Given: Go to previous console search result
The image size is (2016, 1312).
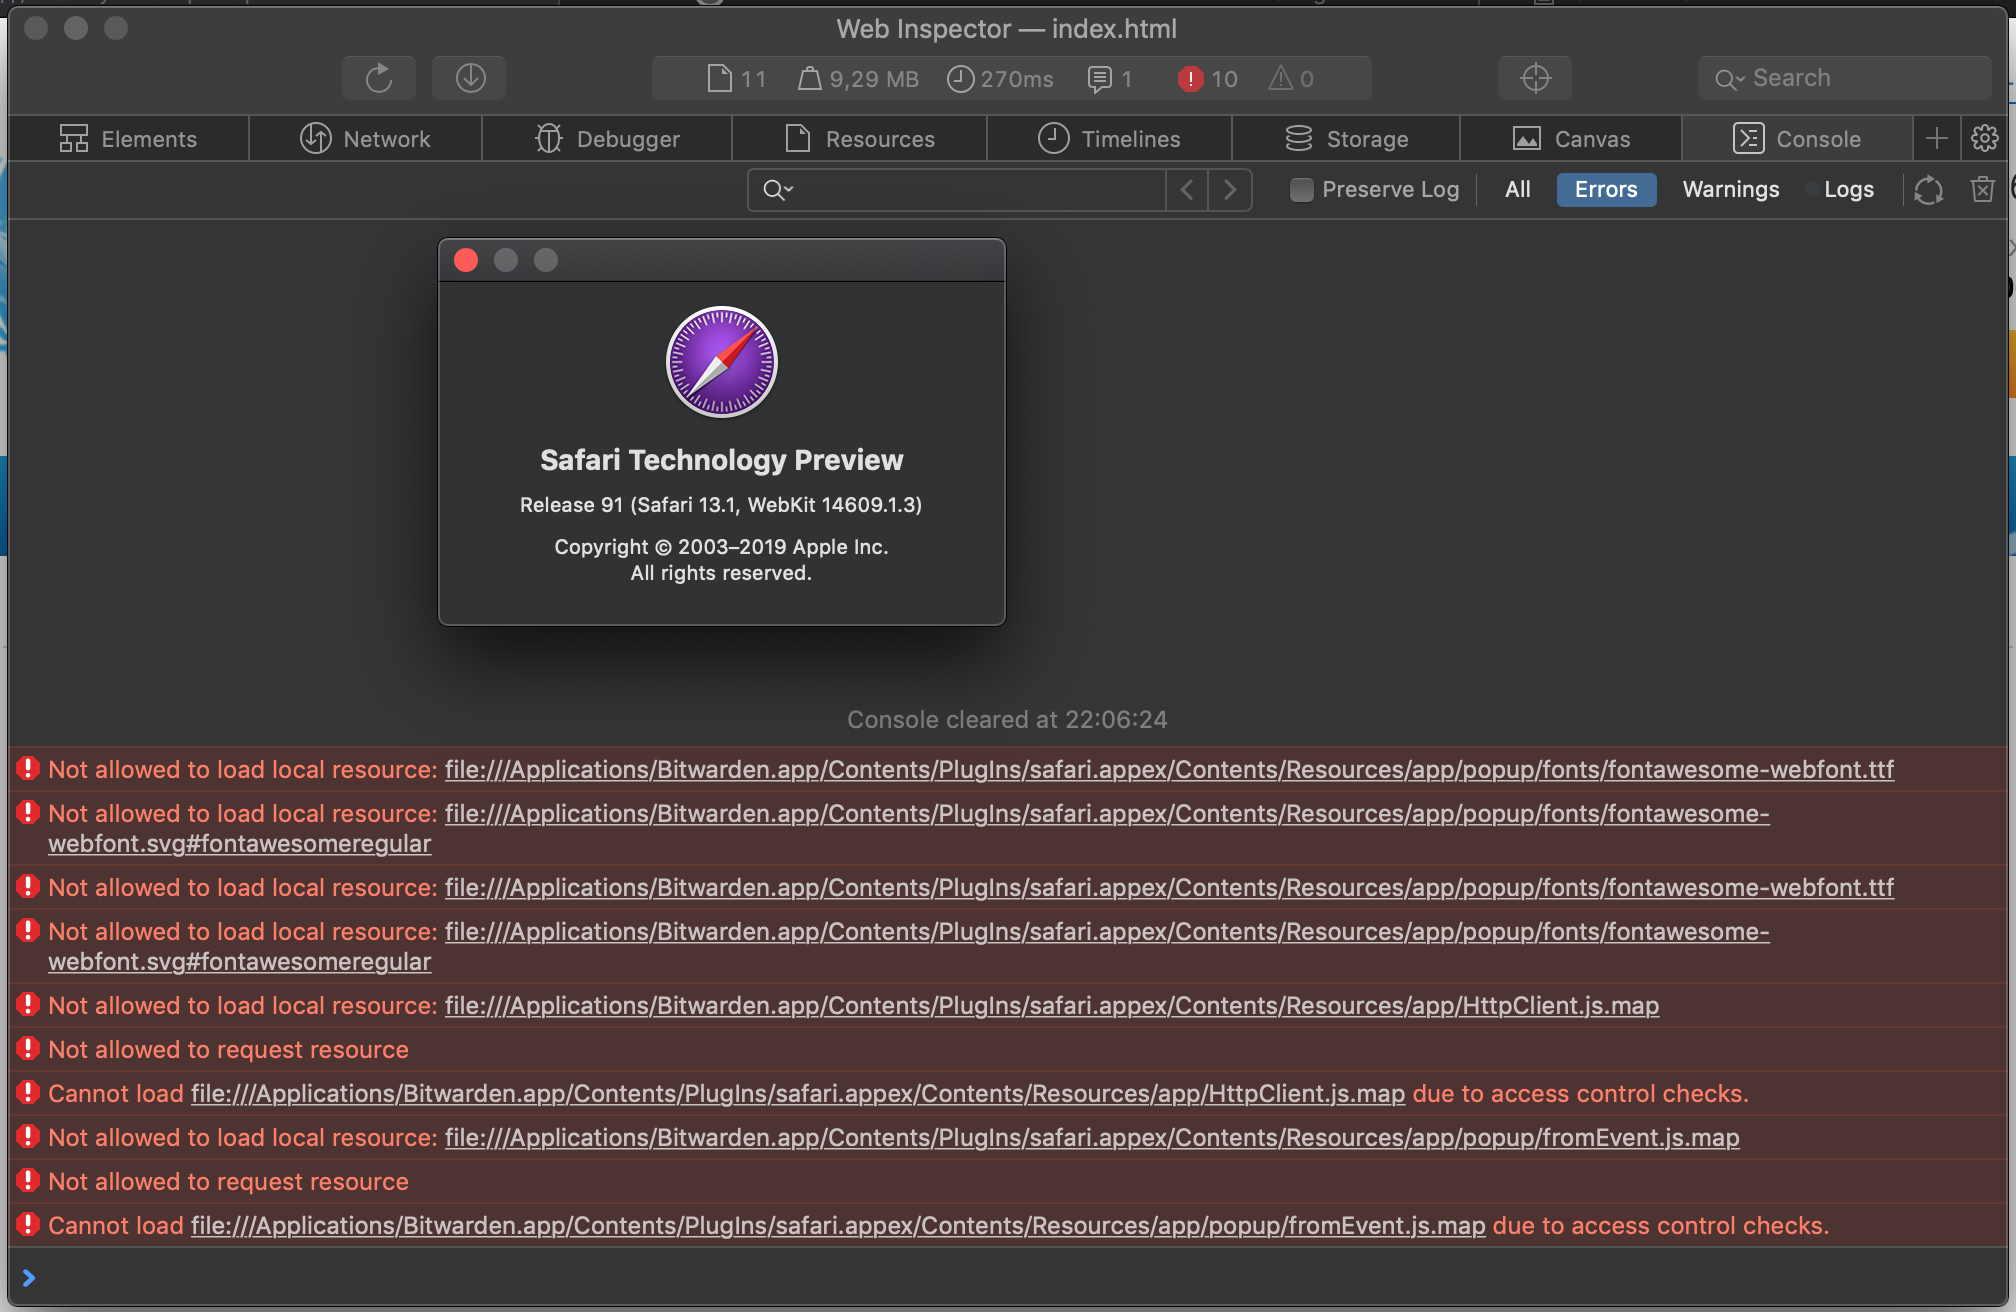Looking at the screenshot, I should (1187, 189).
